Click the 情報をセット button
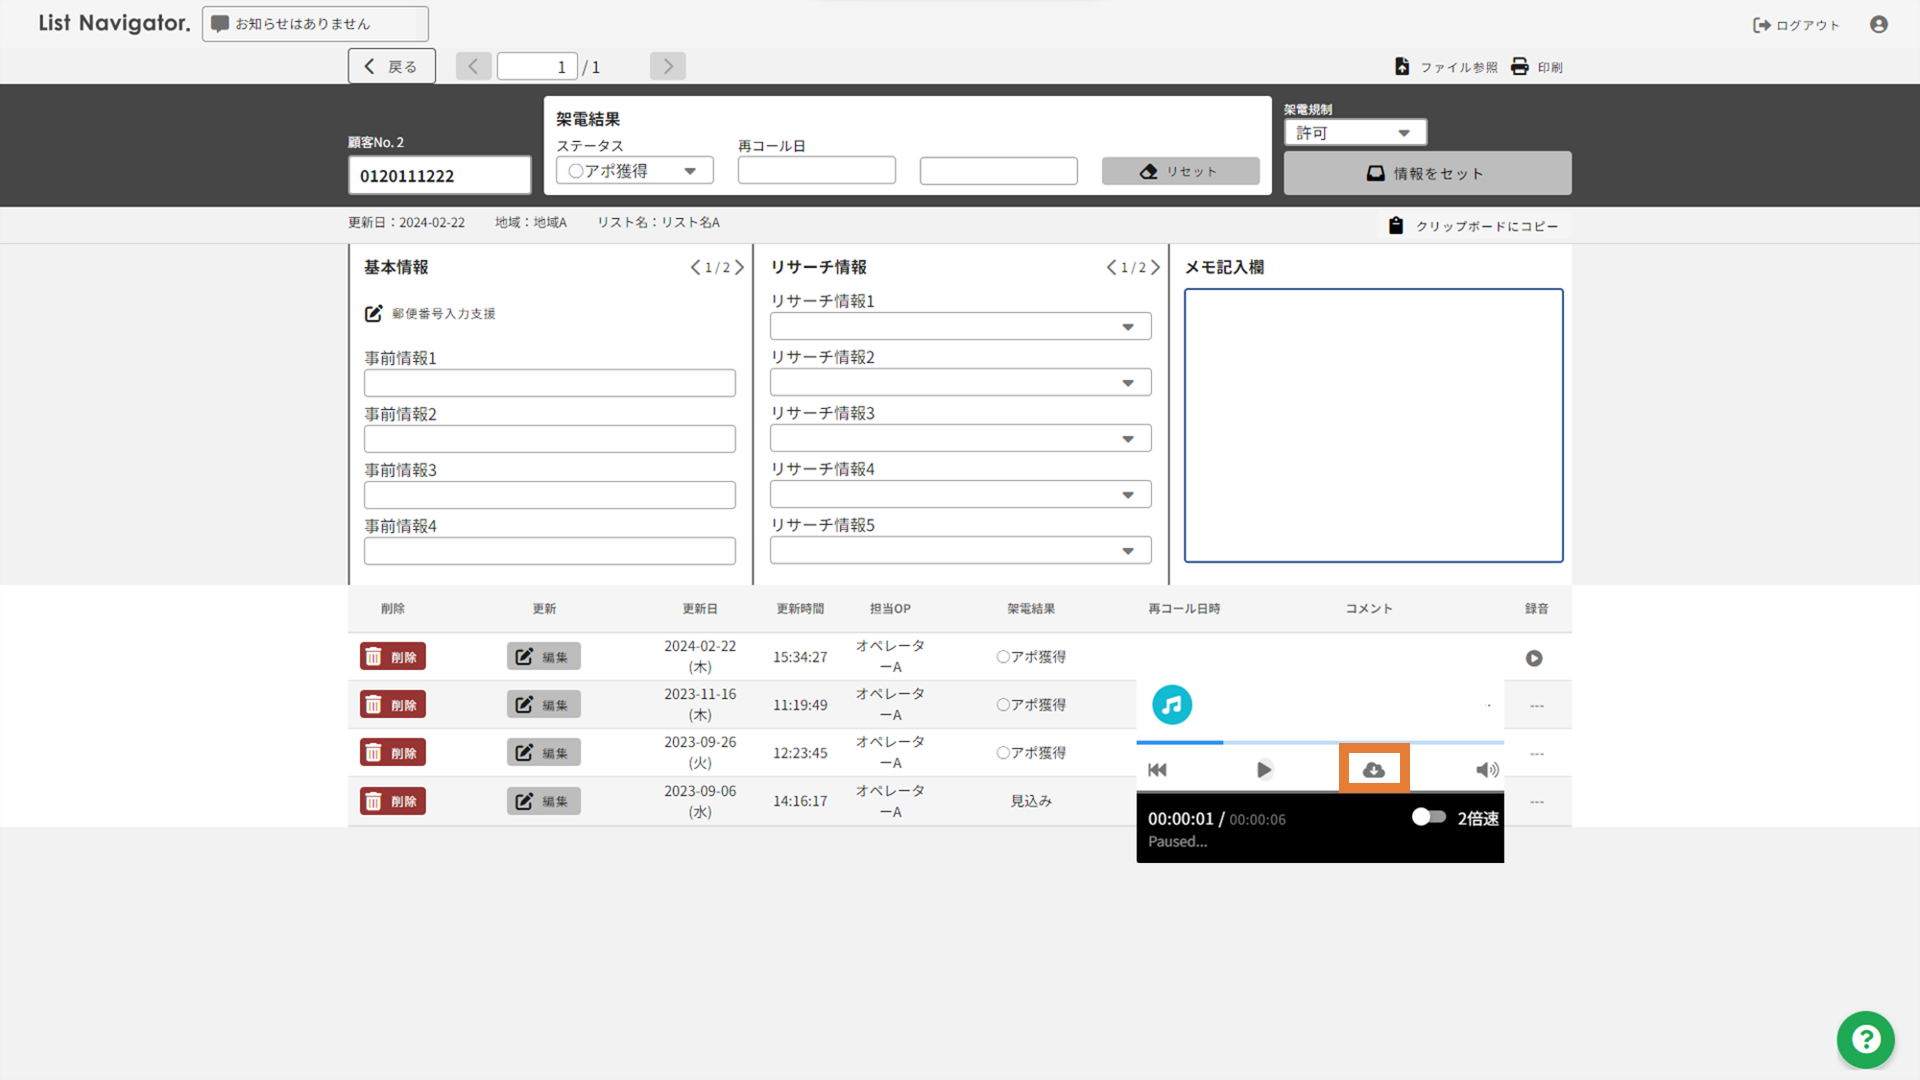1920x1080 pixels. click(1427, 173)
